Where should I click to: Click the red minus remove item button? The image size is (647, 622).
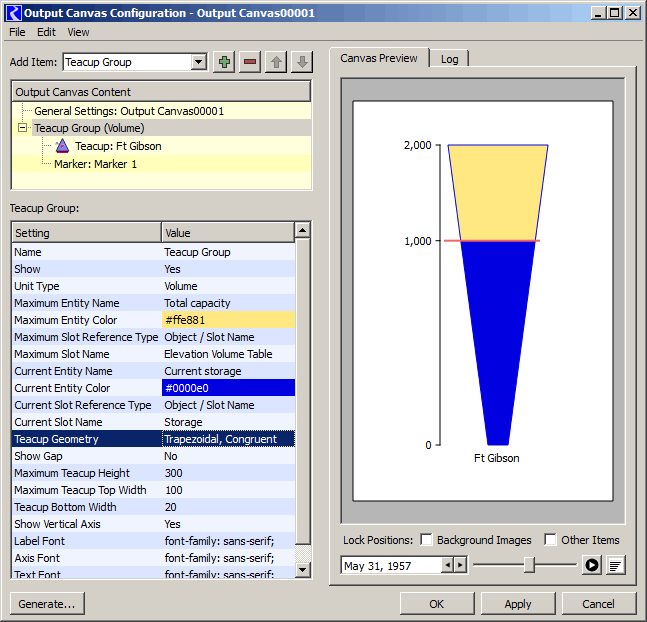(250, 62)
